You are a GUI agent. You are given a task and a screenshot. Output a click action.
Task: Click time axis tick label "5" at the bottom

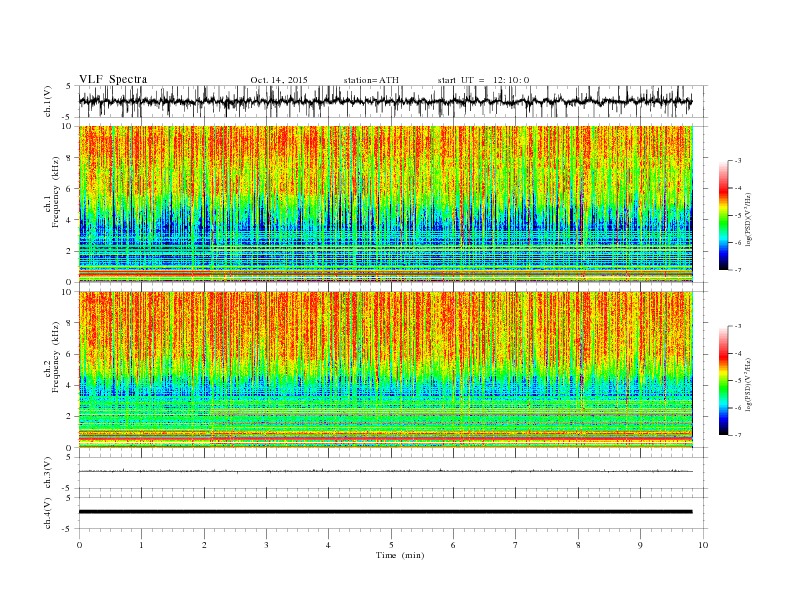tap(391, 545)
